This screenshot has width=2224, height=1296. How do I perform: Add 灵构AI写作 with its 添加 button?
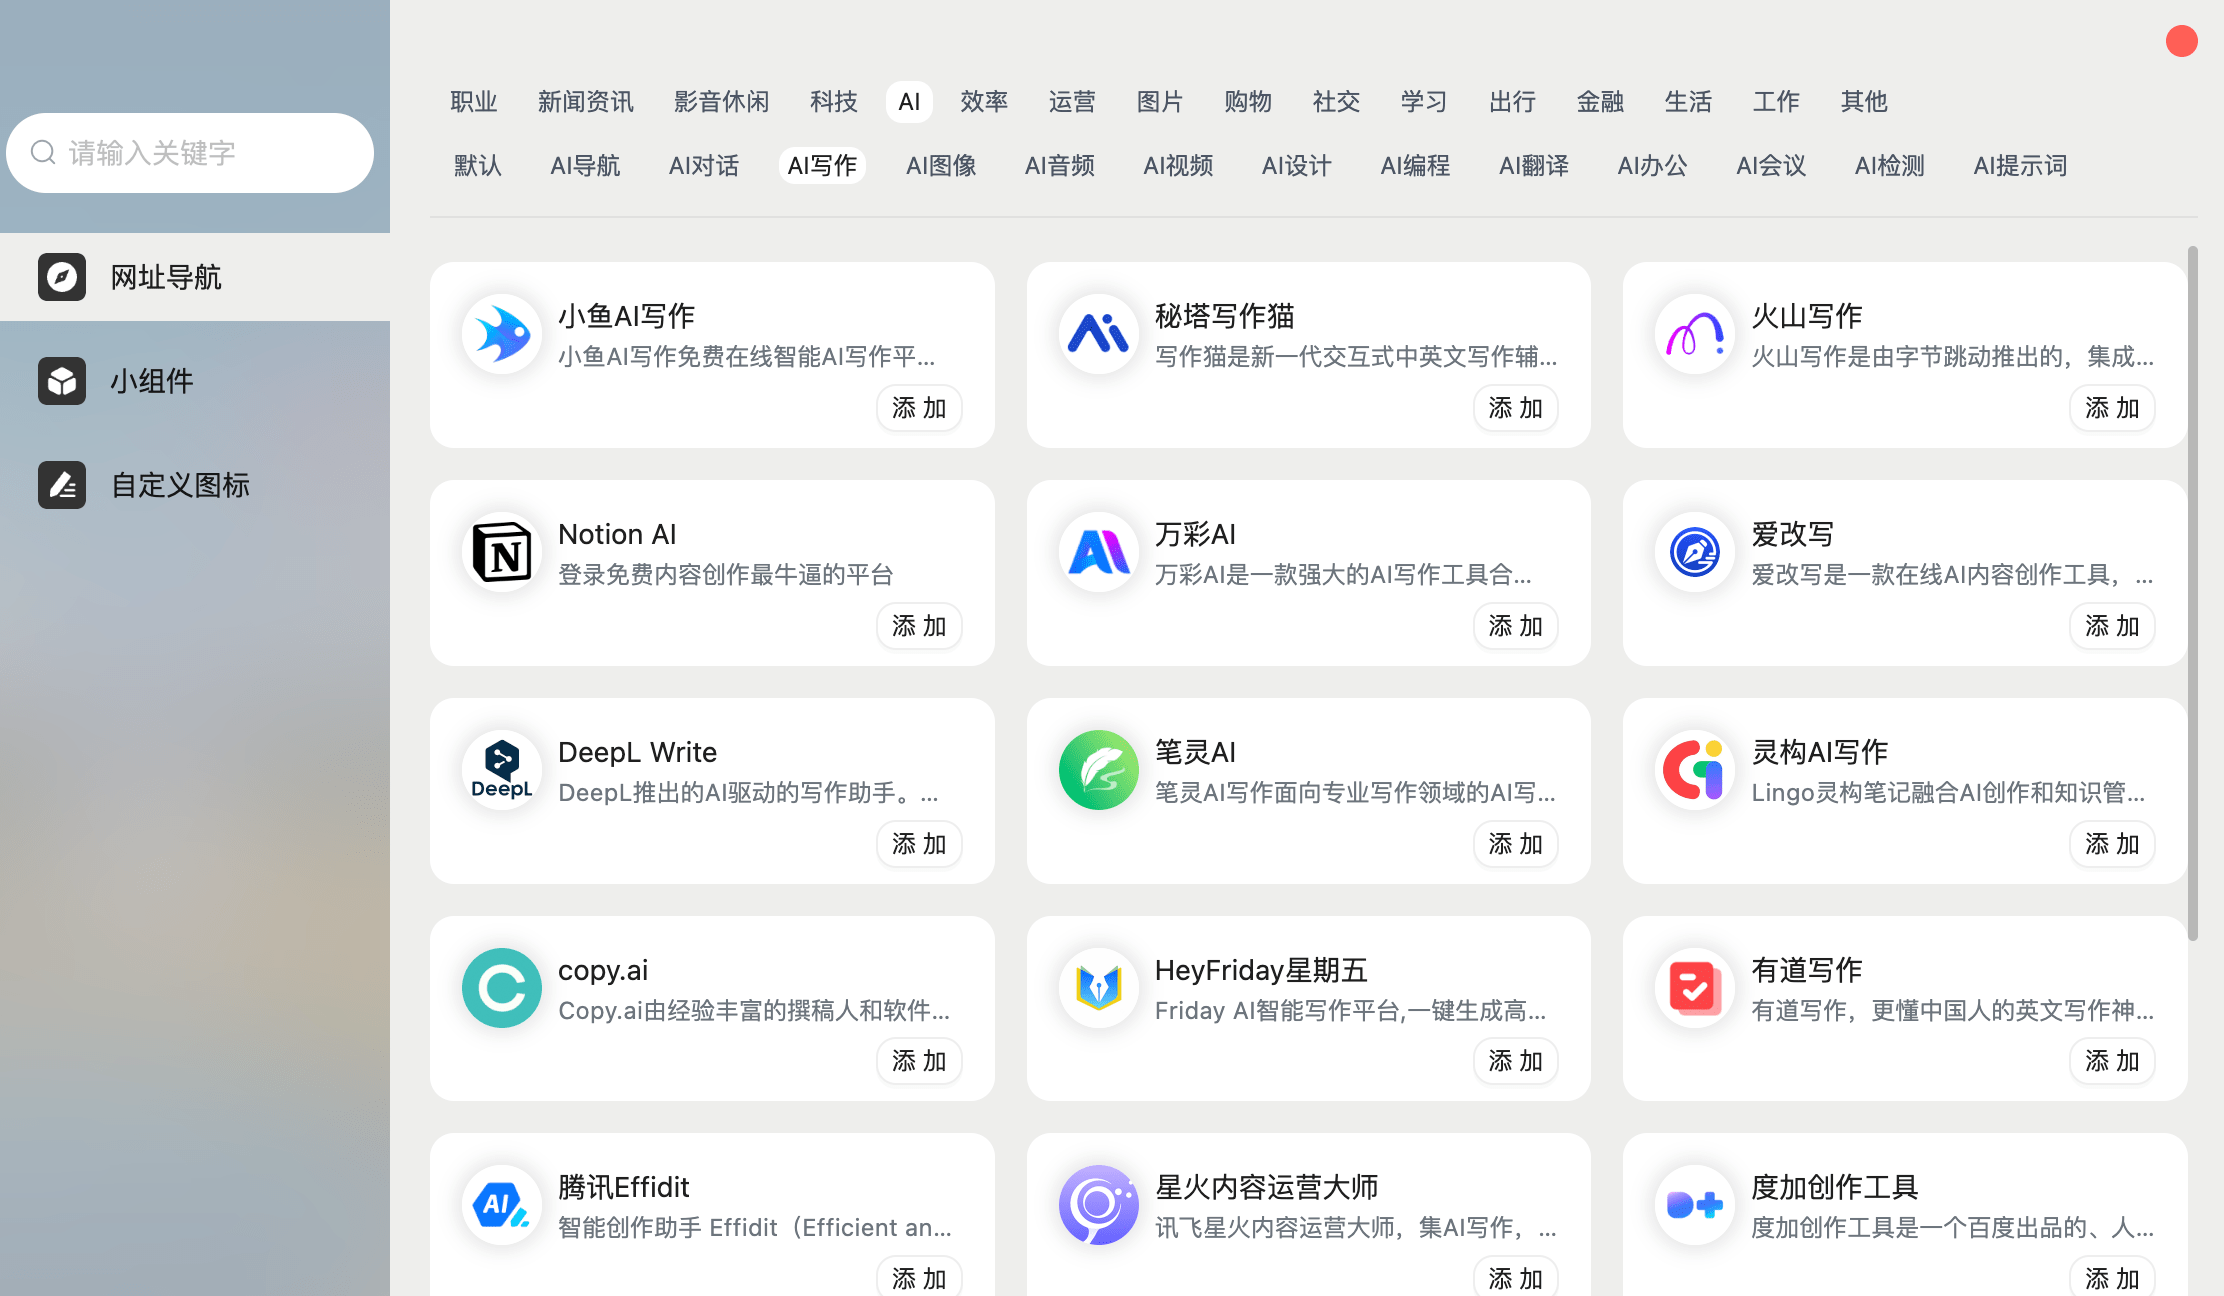2112,844
